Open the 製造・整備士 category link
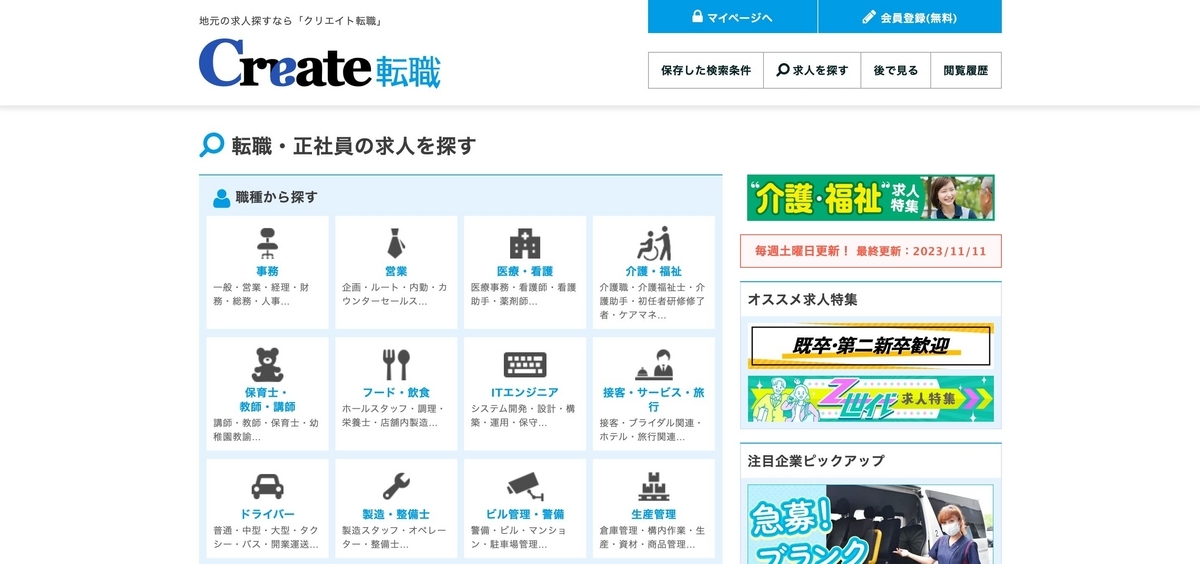 pos(396,514)
